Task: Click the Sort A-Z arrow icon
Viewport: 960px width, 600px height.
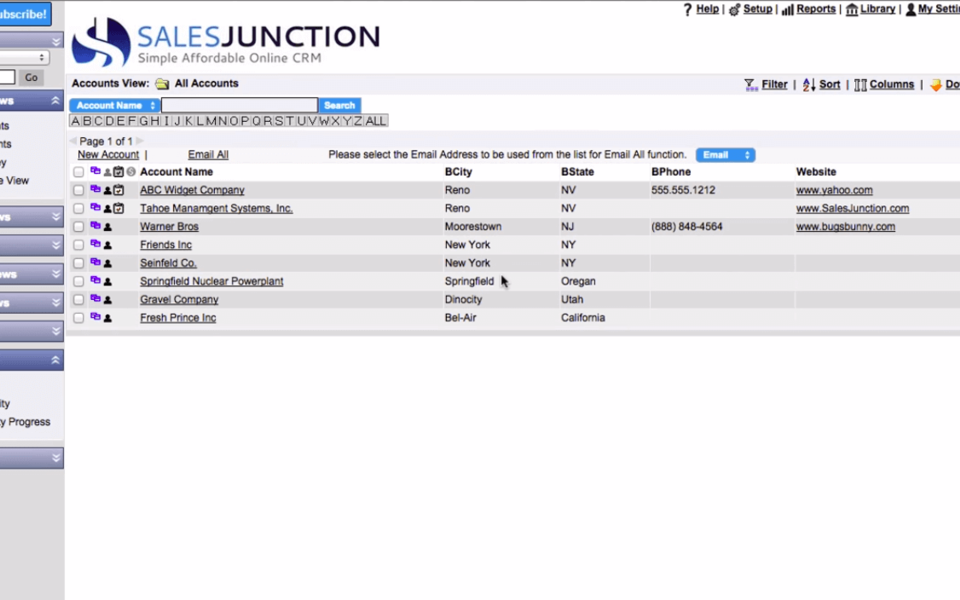Action: point(809,85)
